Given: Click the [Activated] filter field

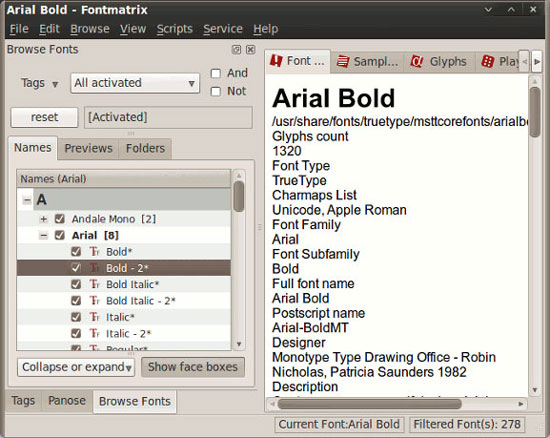Looking at the screenshot, I should pyautogui.click(x=168, y=117).
